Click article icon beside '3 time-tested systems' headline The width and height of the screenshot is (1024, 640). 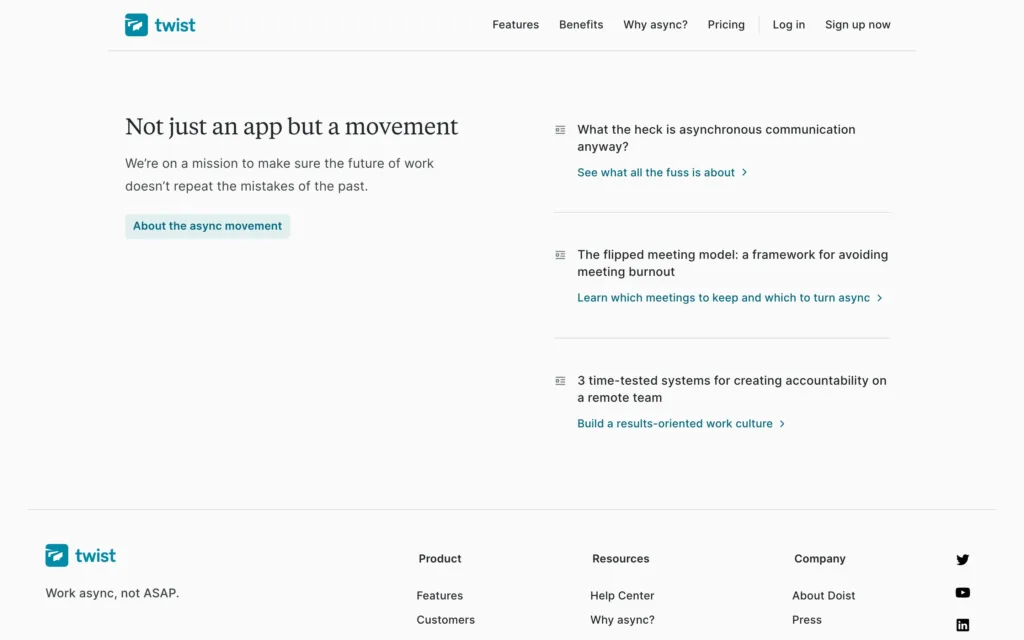[x=560, y=381]
